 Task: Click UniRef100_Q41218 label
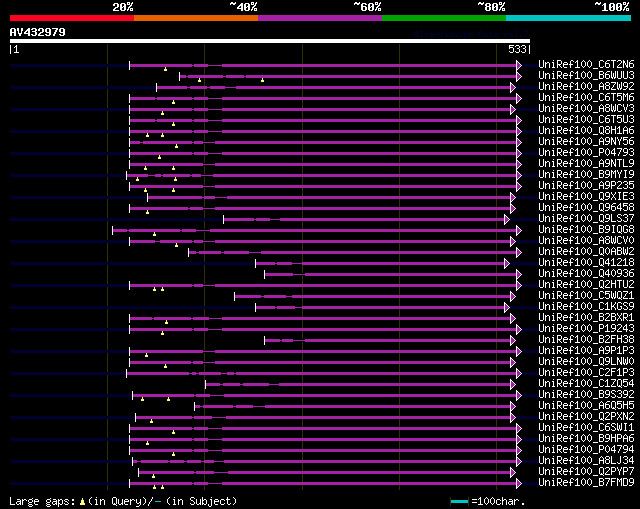pos(586,263)
